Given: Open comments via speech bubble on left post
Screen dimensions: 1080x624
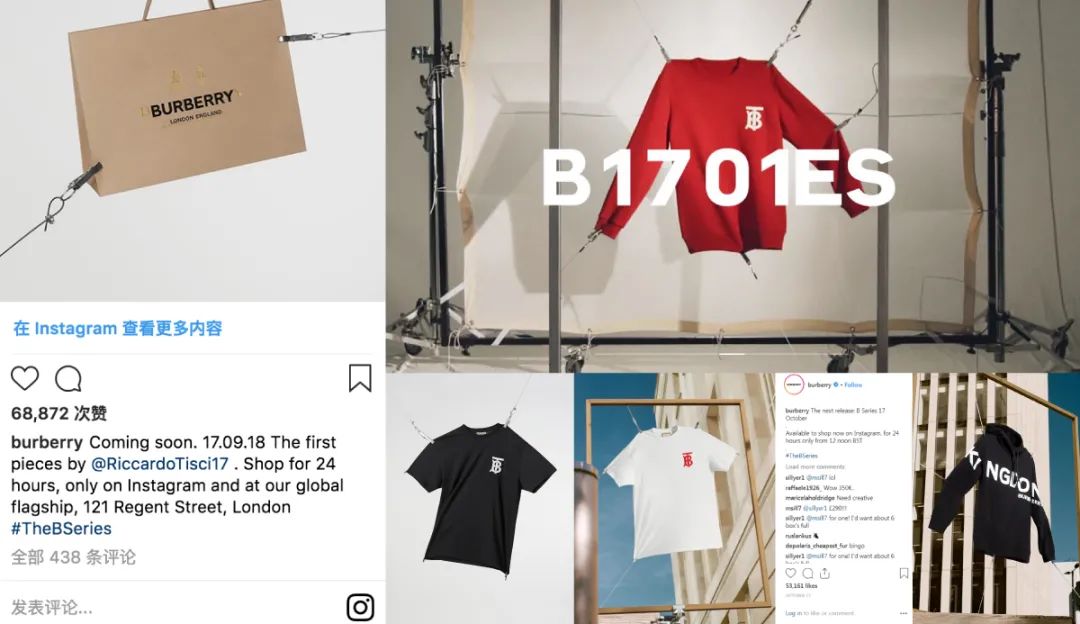Looking at the screenshot, I should coord(68,378).
